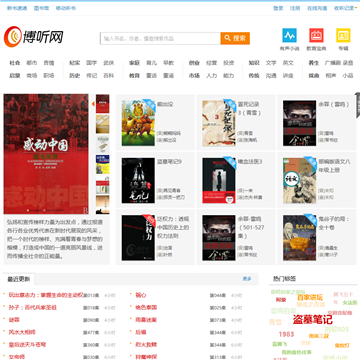This screenshot has width=360, height=360.
Task: Open the 雨雾迷案 update entry
Action: pos(146,320)
